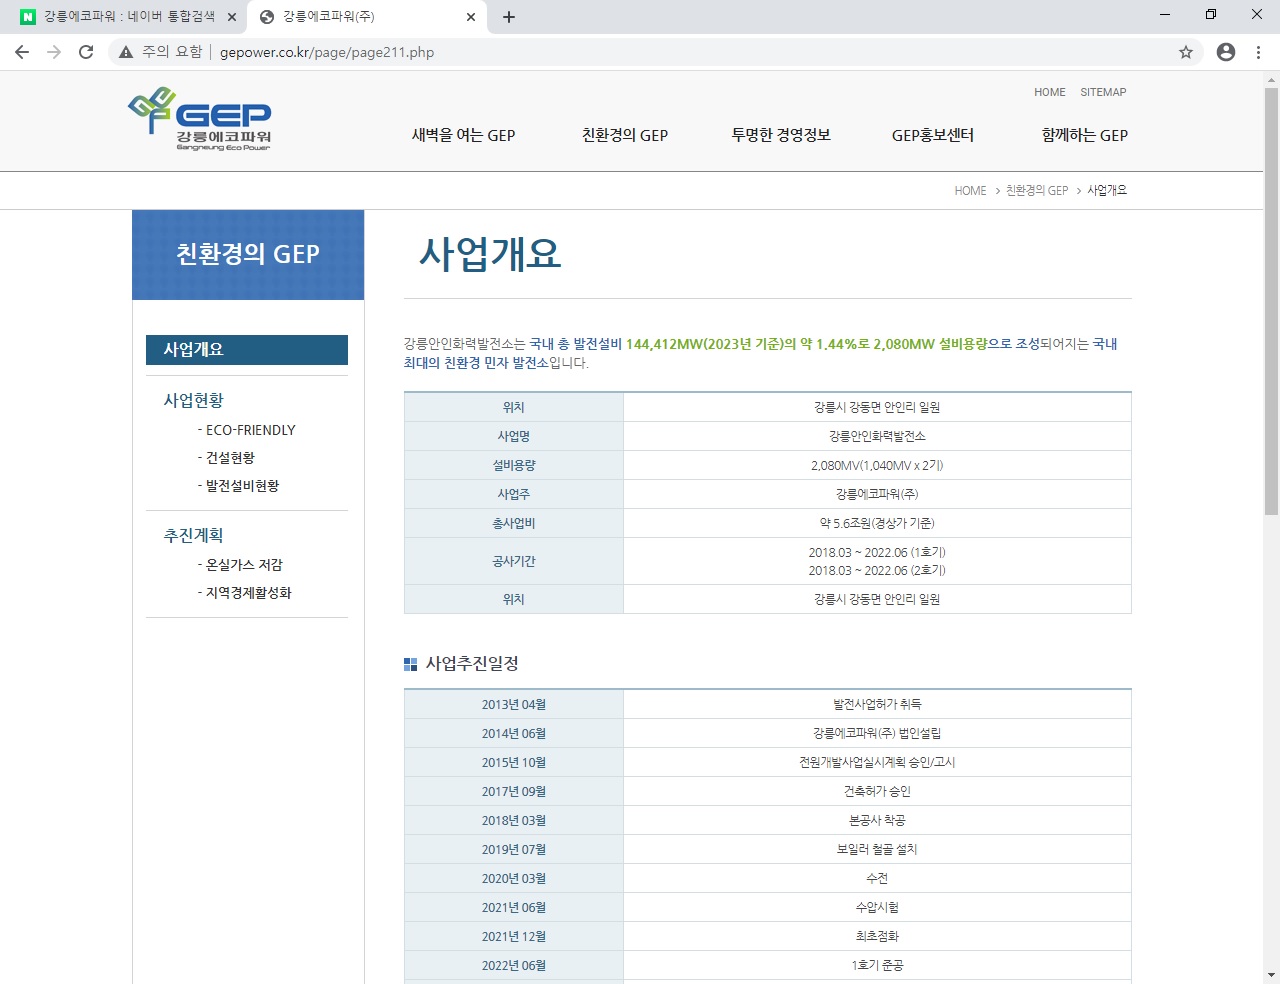The width and height of the screenshot is (1280, 984).
Task: Click the 공사기간 table label
Action: click(x=514, y=561)
